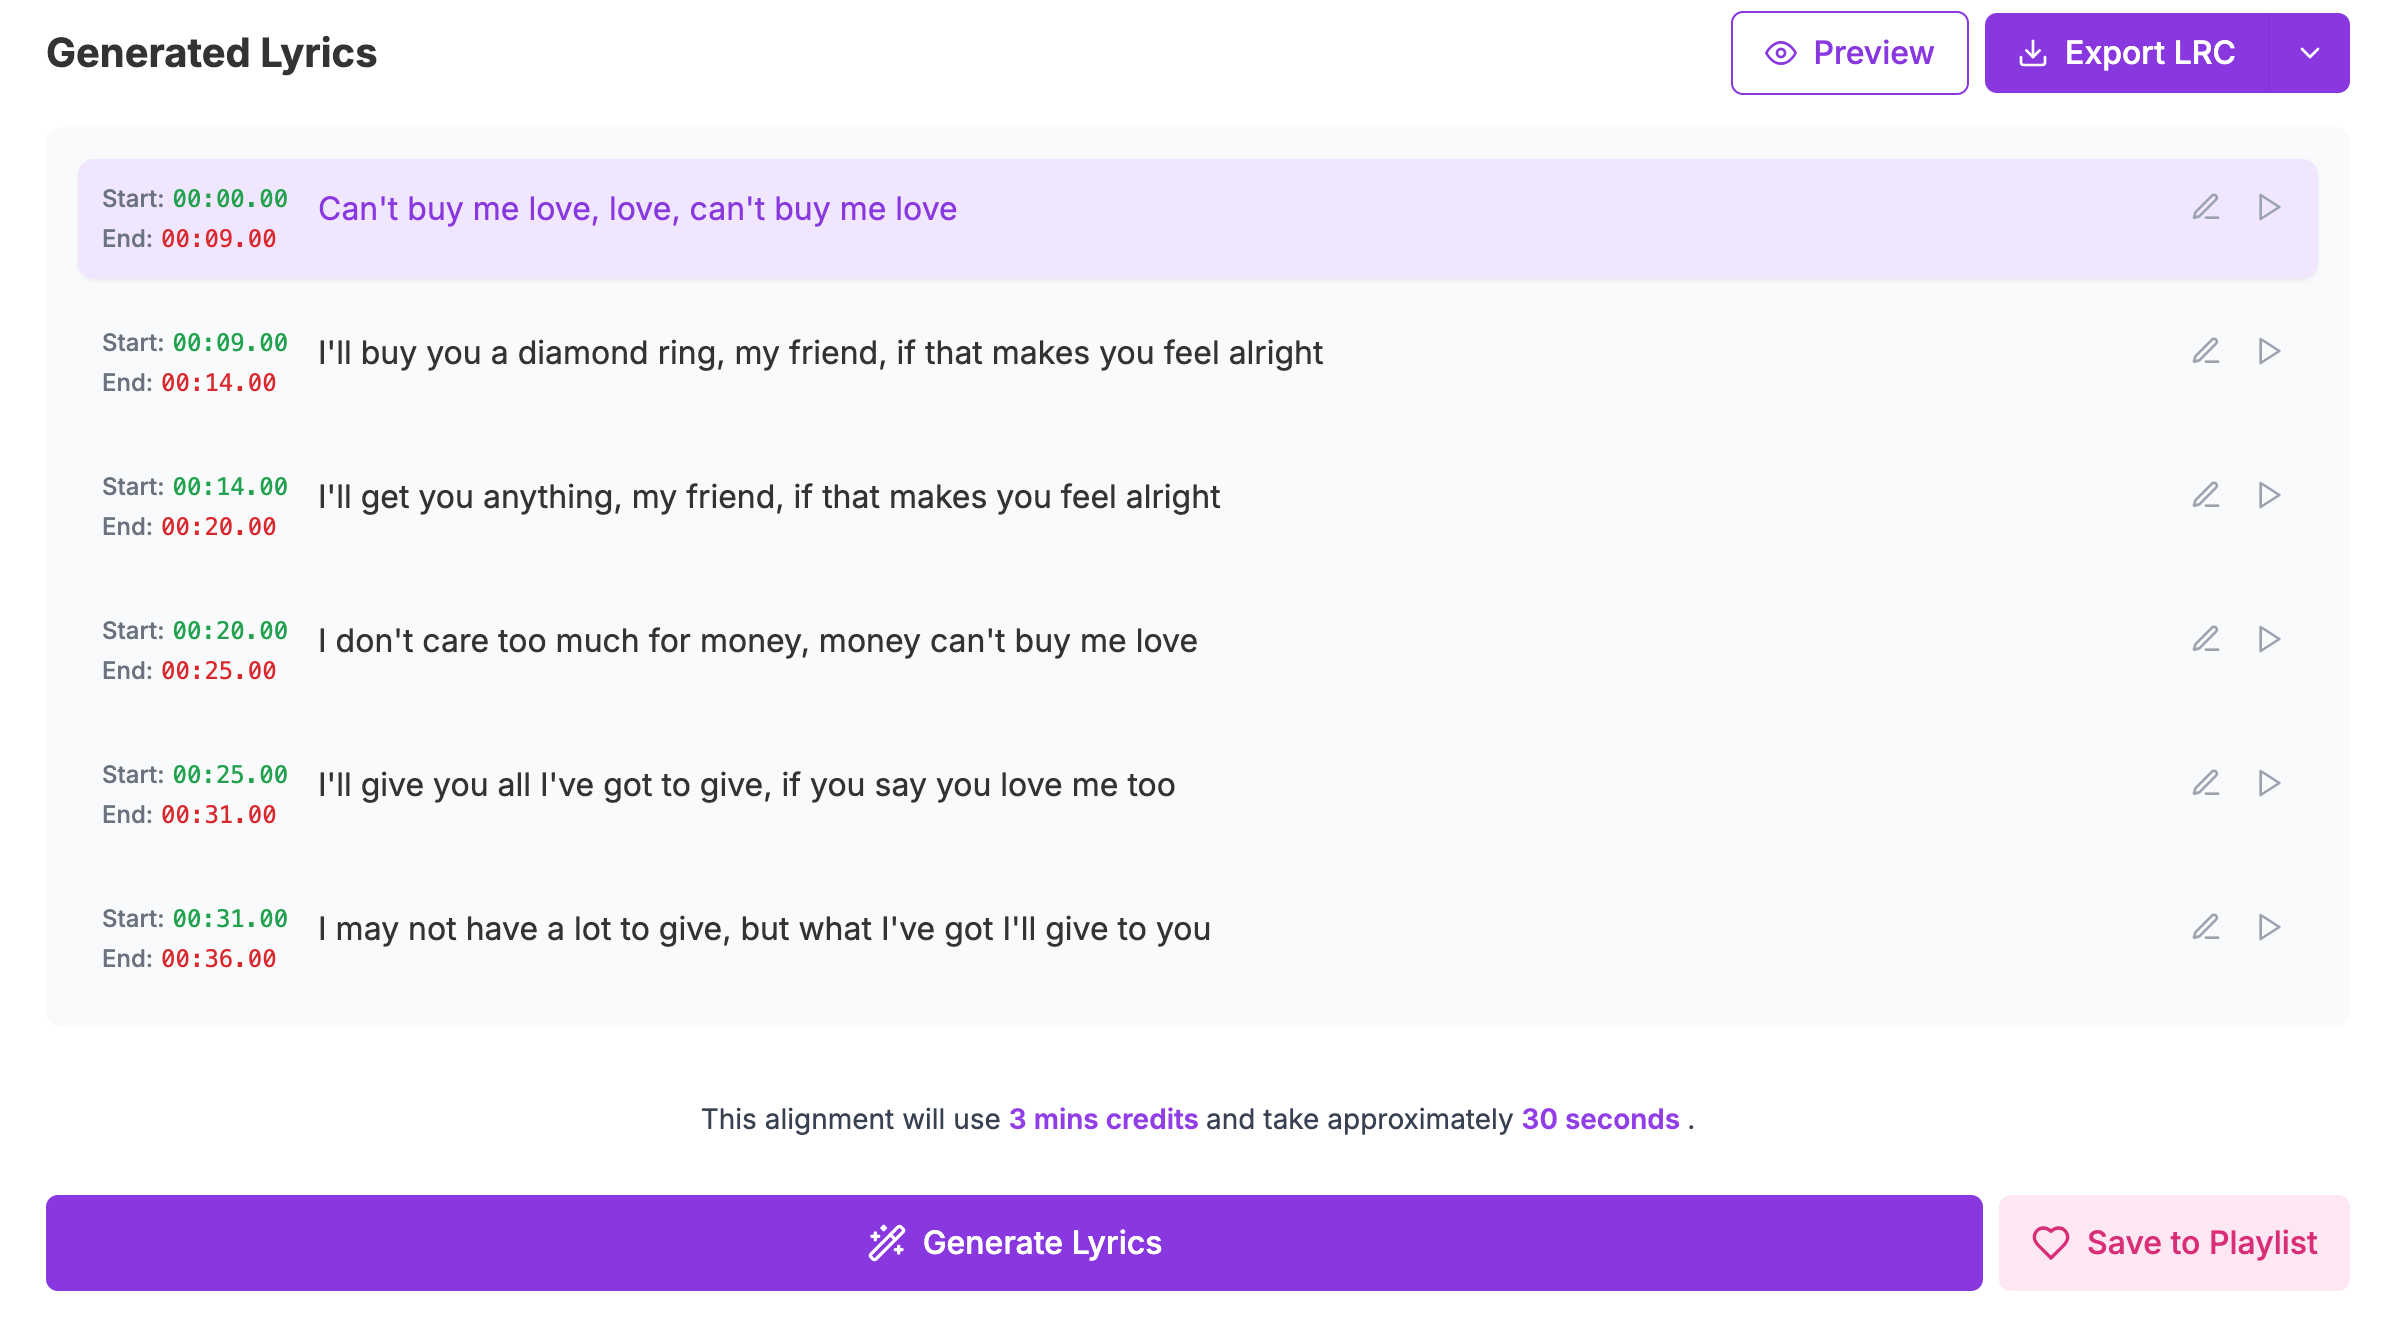
Task: Click the end time 00:14.00
Action: coord(219,383)
